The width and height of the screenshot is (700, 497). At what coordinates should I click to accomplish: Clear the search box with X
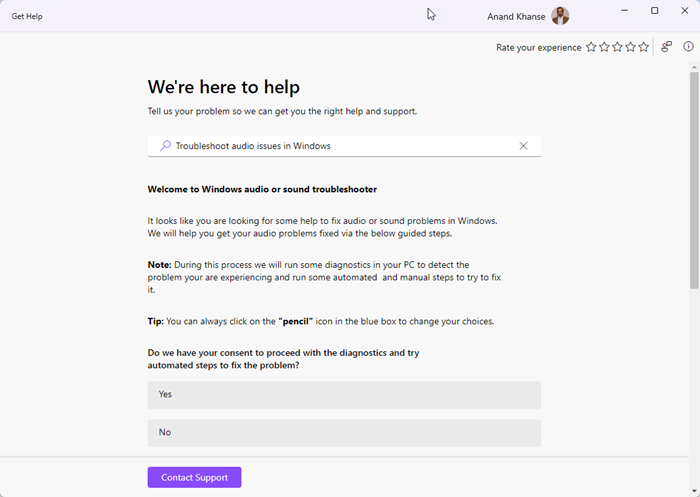click(523, 146)
